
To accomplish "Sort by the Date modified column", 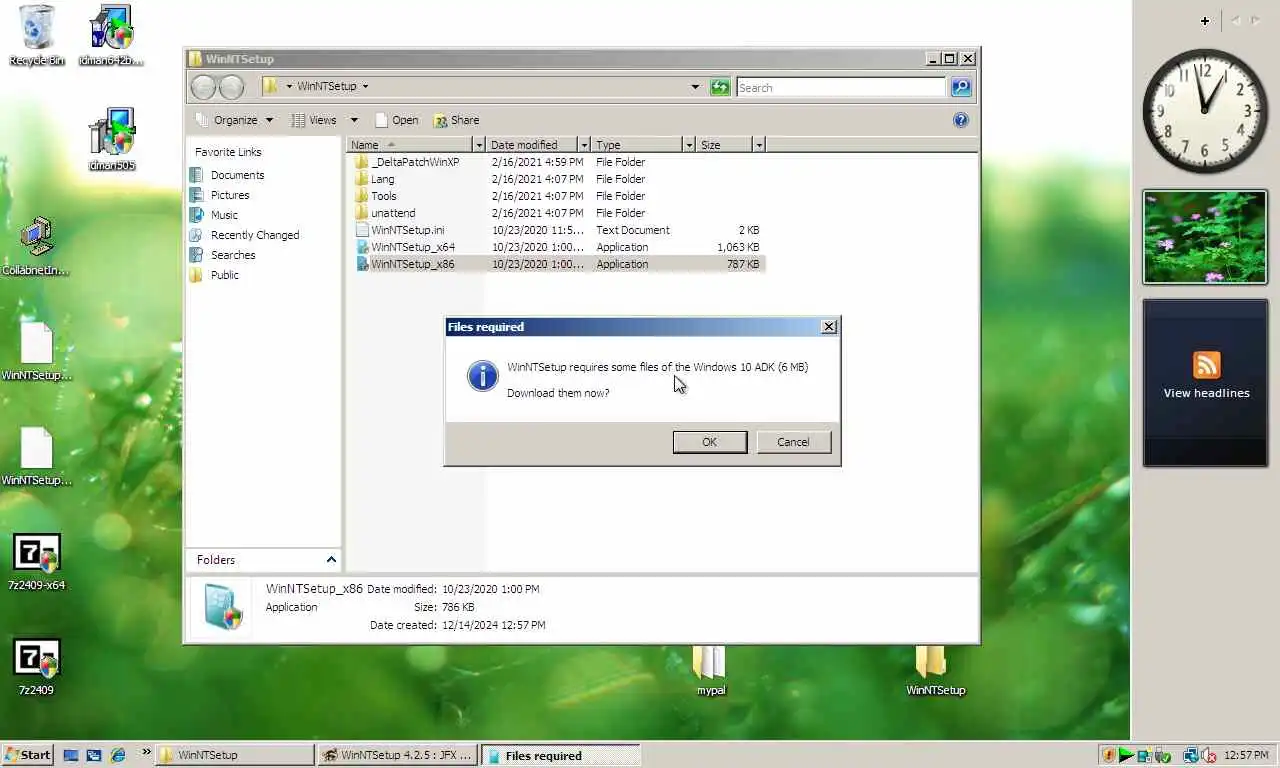I will (x=533, y=145).
